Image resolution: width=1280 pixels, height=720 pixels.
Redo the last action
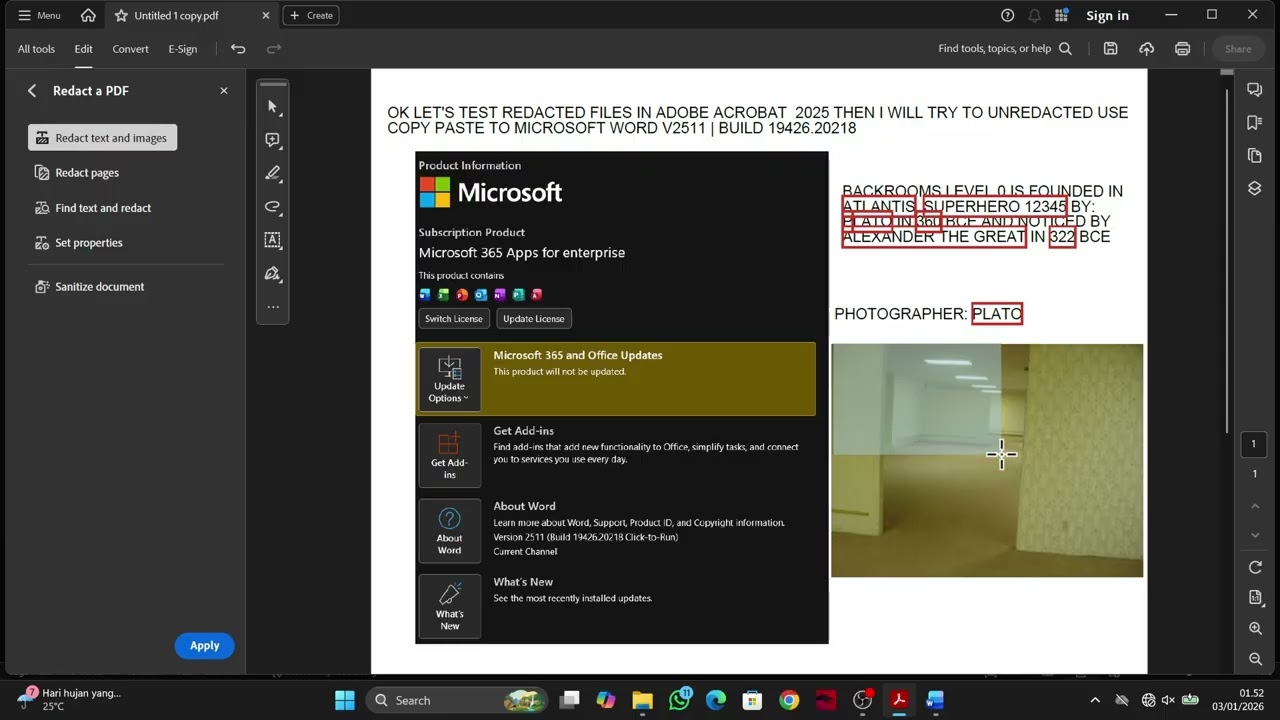[x=274, y=49]
